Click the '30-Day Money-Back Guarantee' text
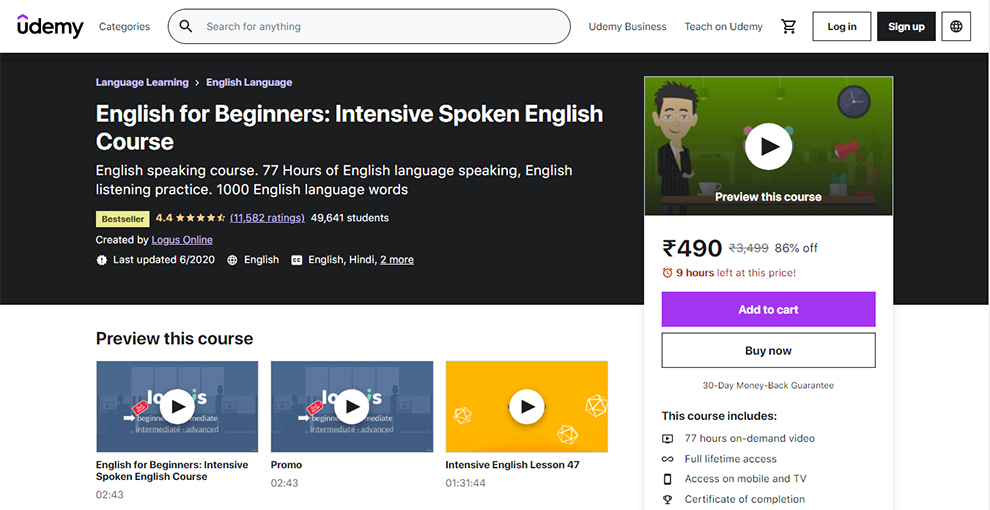Viewport: 990px width, 510px height. tap(768, 385)
